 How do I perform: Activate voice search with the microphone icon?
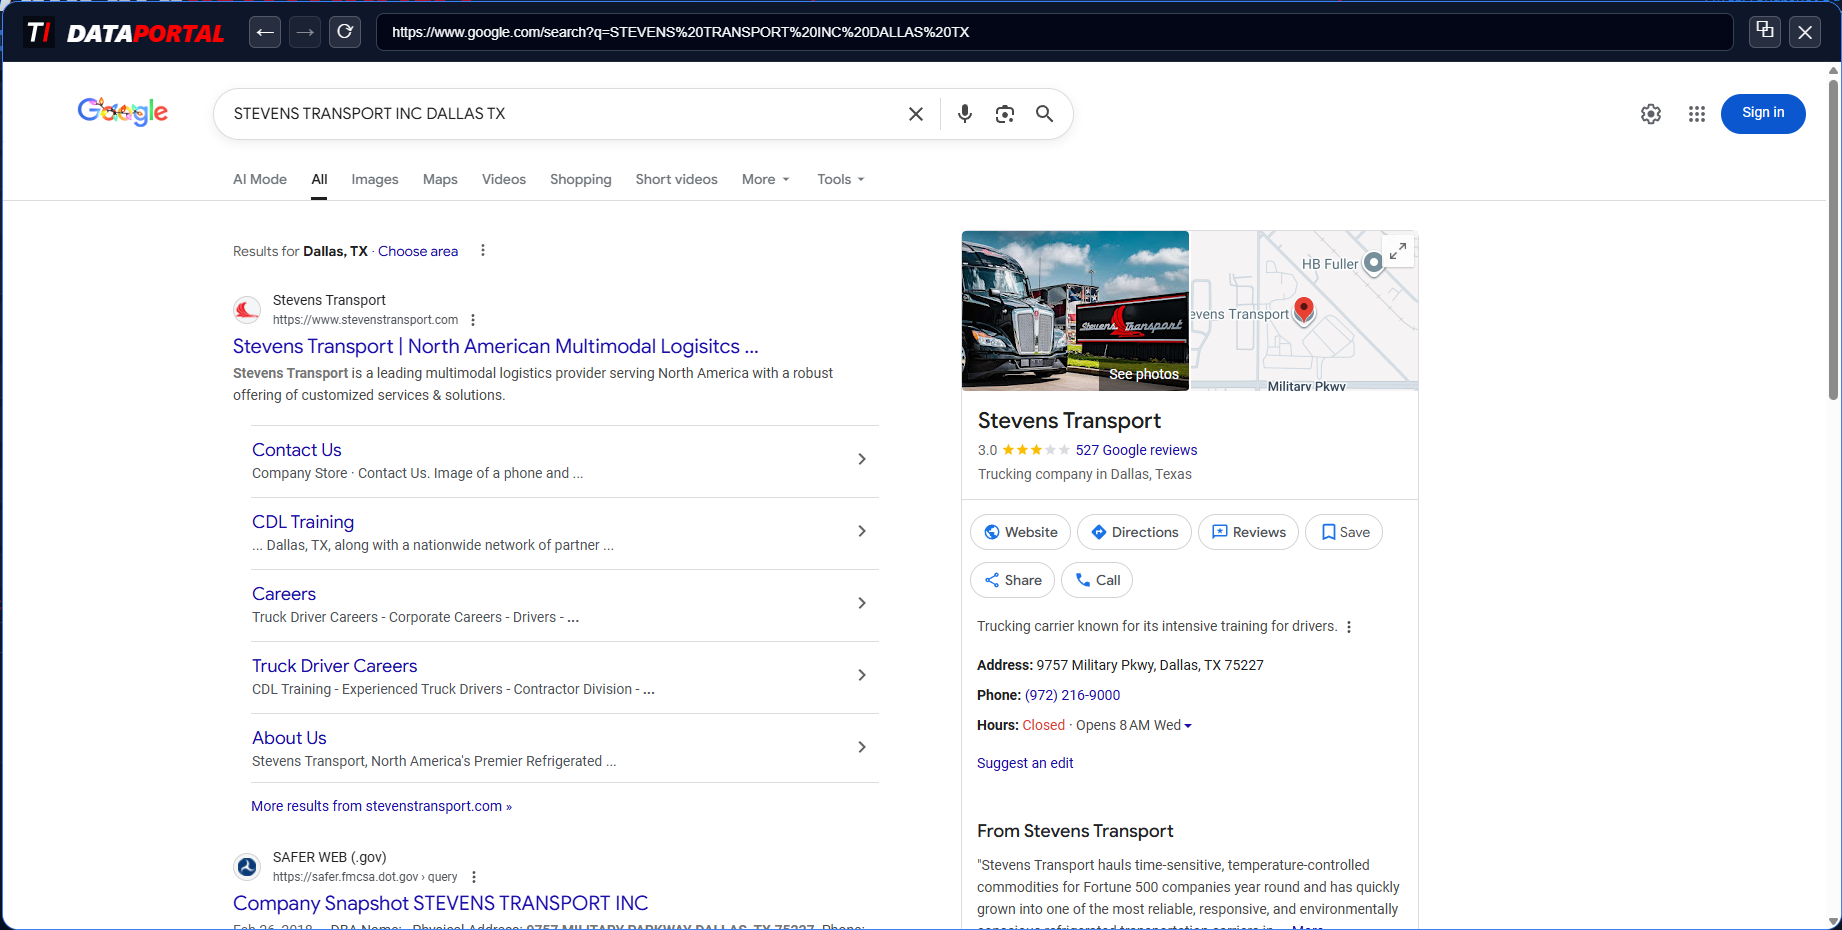964,113
